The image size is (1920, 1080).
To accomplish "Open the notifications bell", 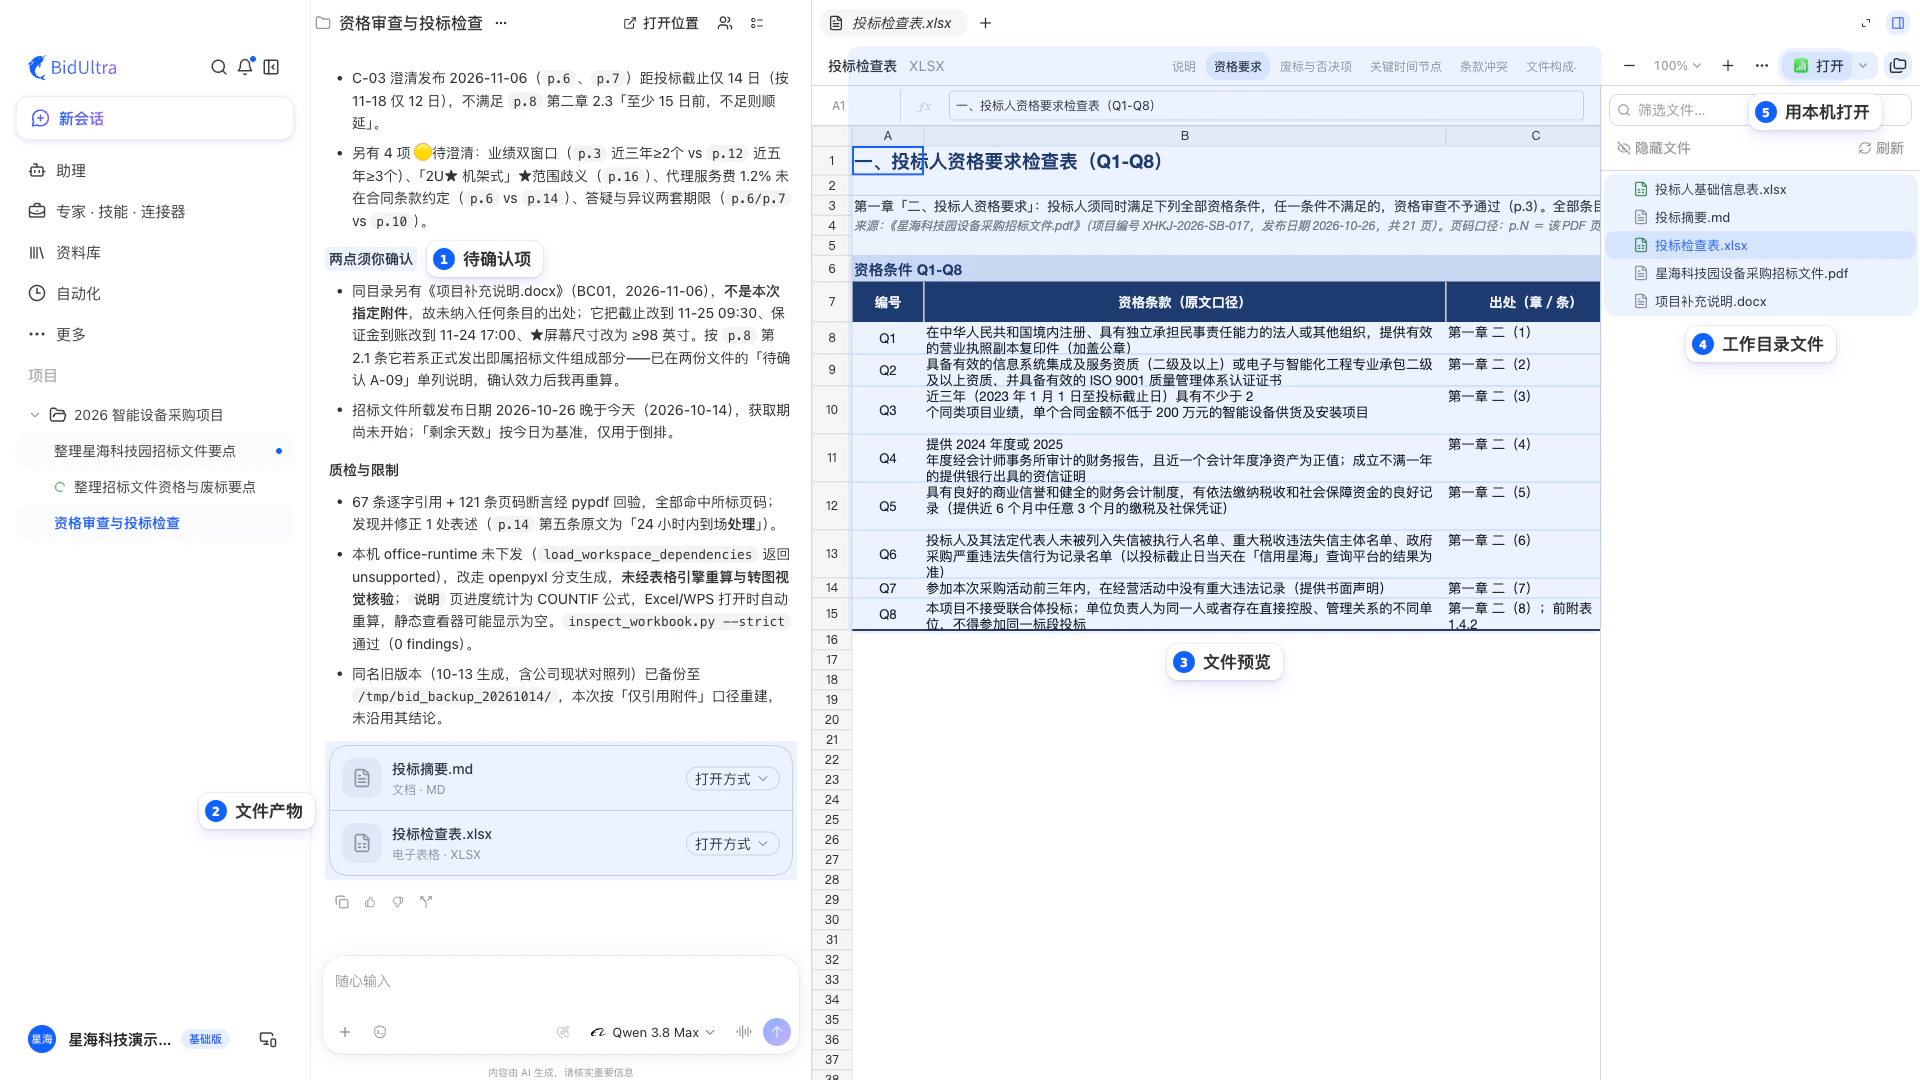I will (245, 67).
